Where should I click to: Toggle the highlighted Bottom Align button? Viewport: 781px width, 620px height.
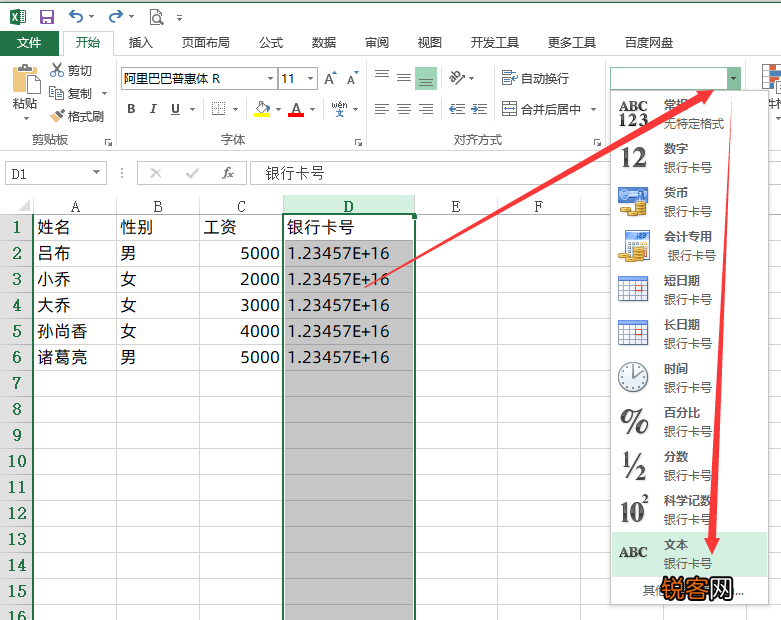[x=426, y=79]
